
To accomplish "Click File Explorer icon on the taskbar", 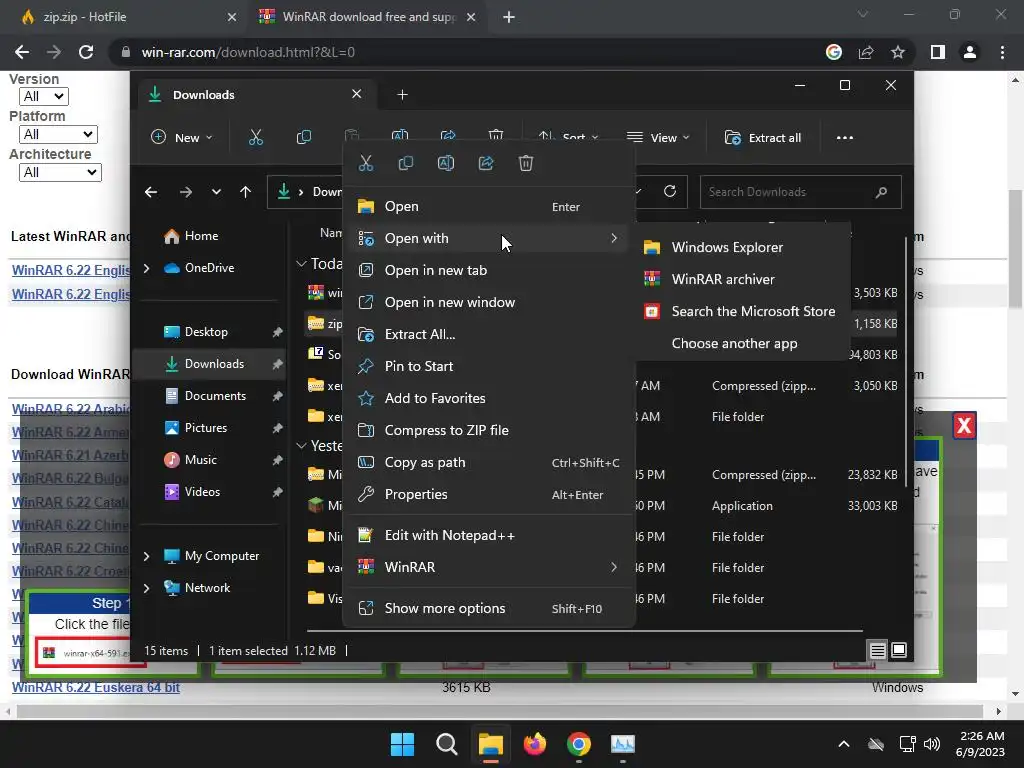I will 490,744.
